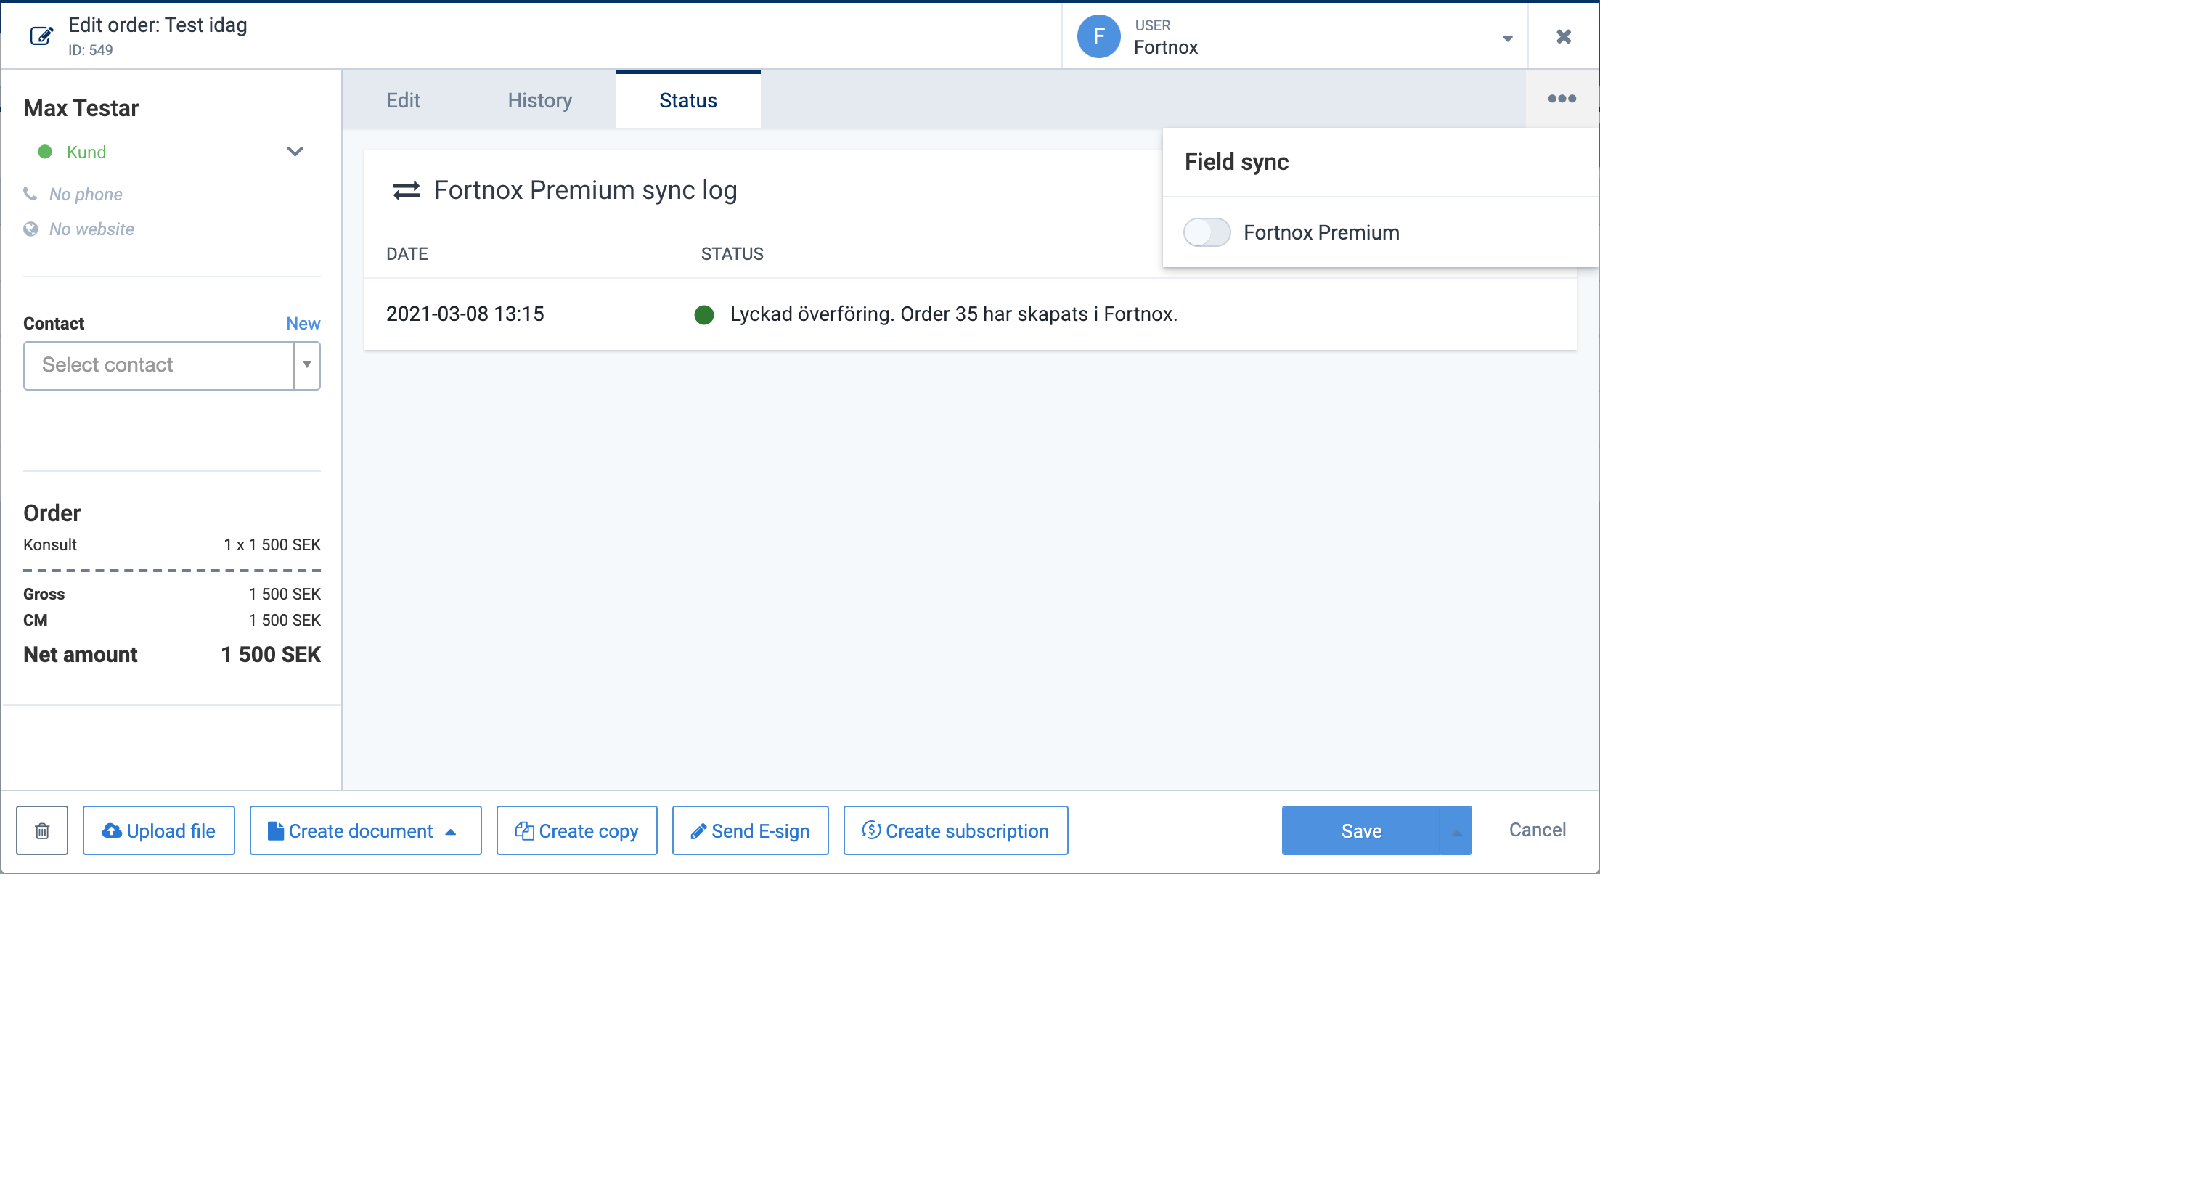Click the Send E-sign button
The image size is (2204, 1204).
[750, 831]
